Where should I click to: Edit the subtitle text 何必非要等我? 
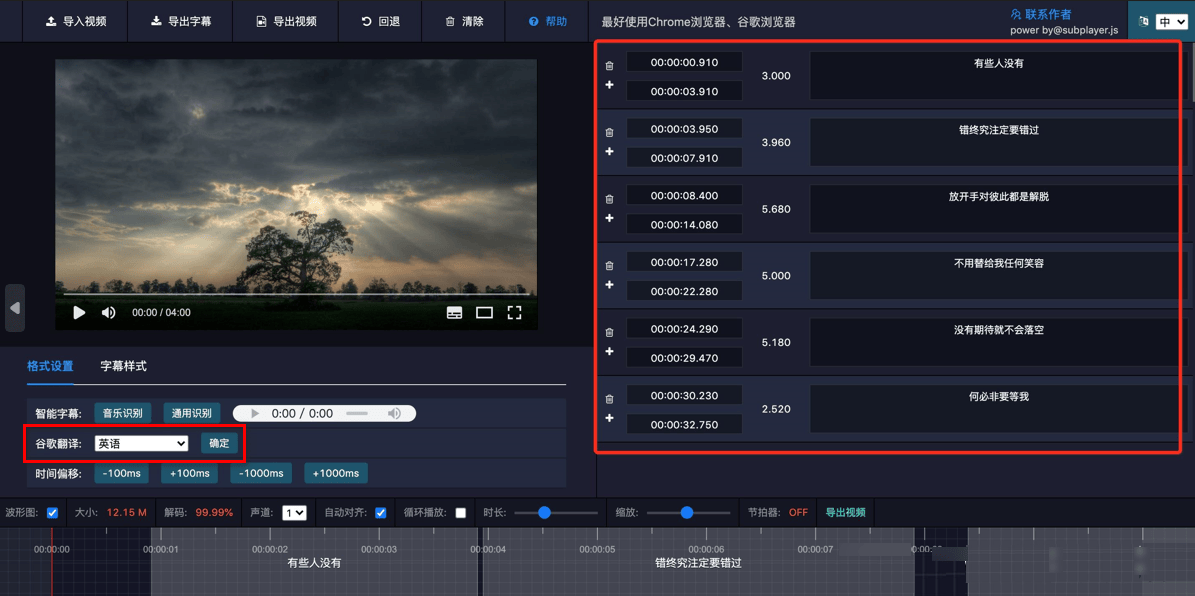pos(998,409)
